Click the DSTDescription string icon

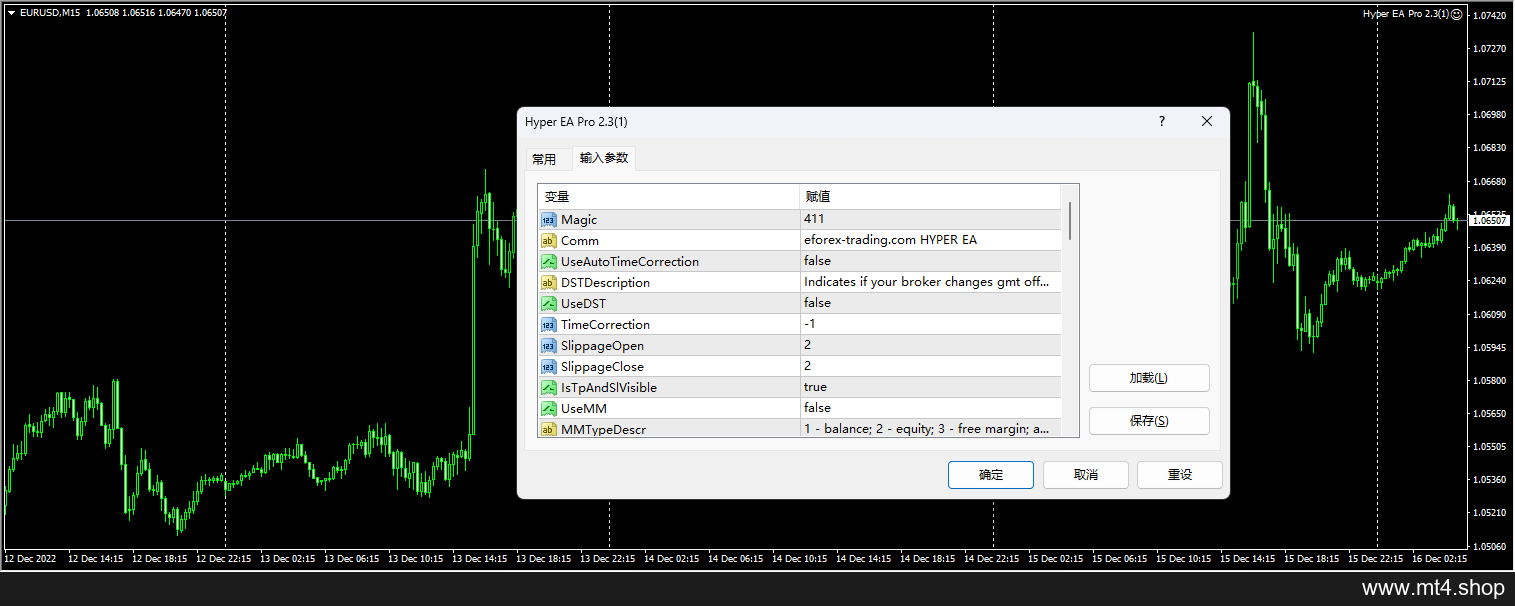click(x=548, y=282)
